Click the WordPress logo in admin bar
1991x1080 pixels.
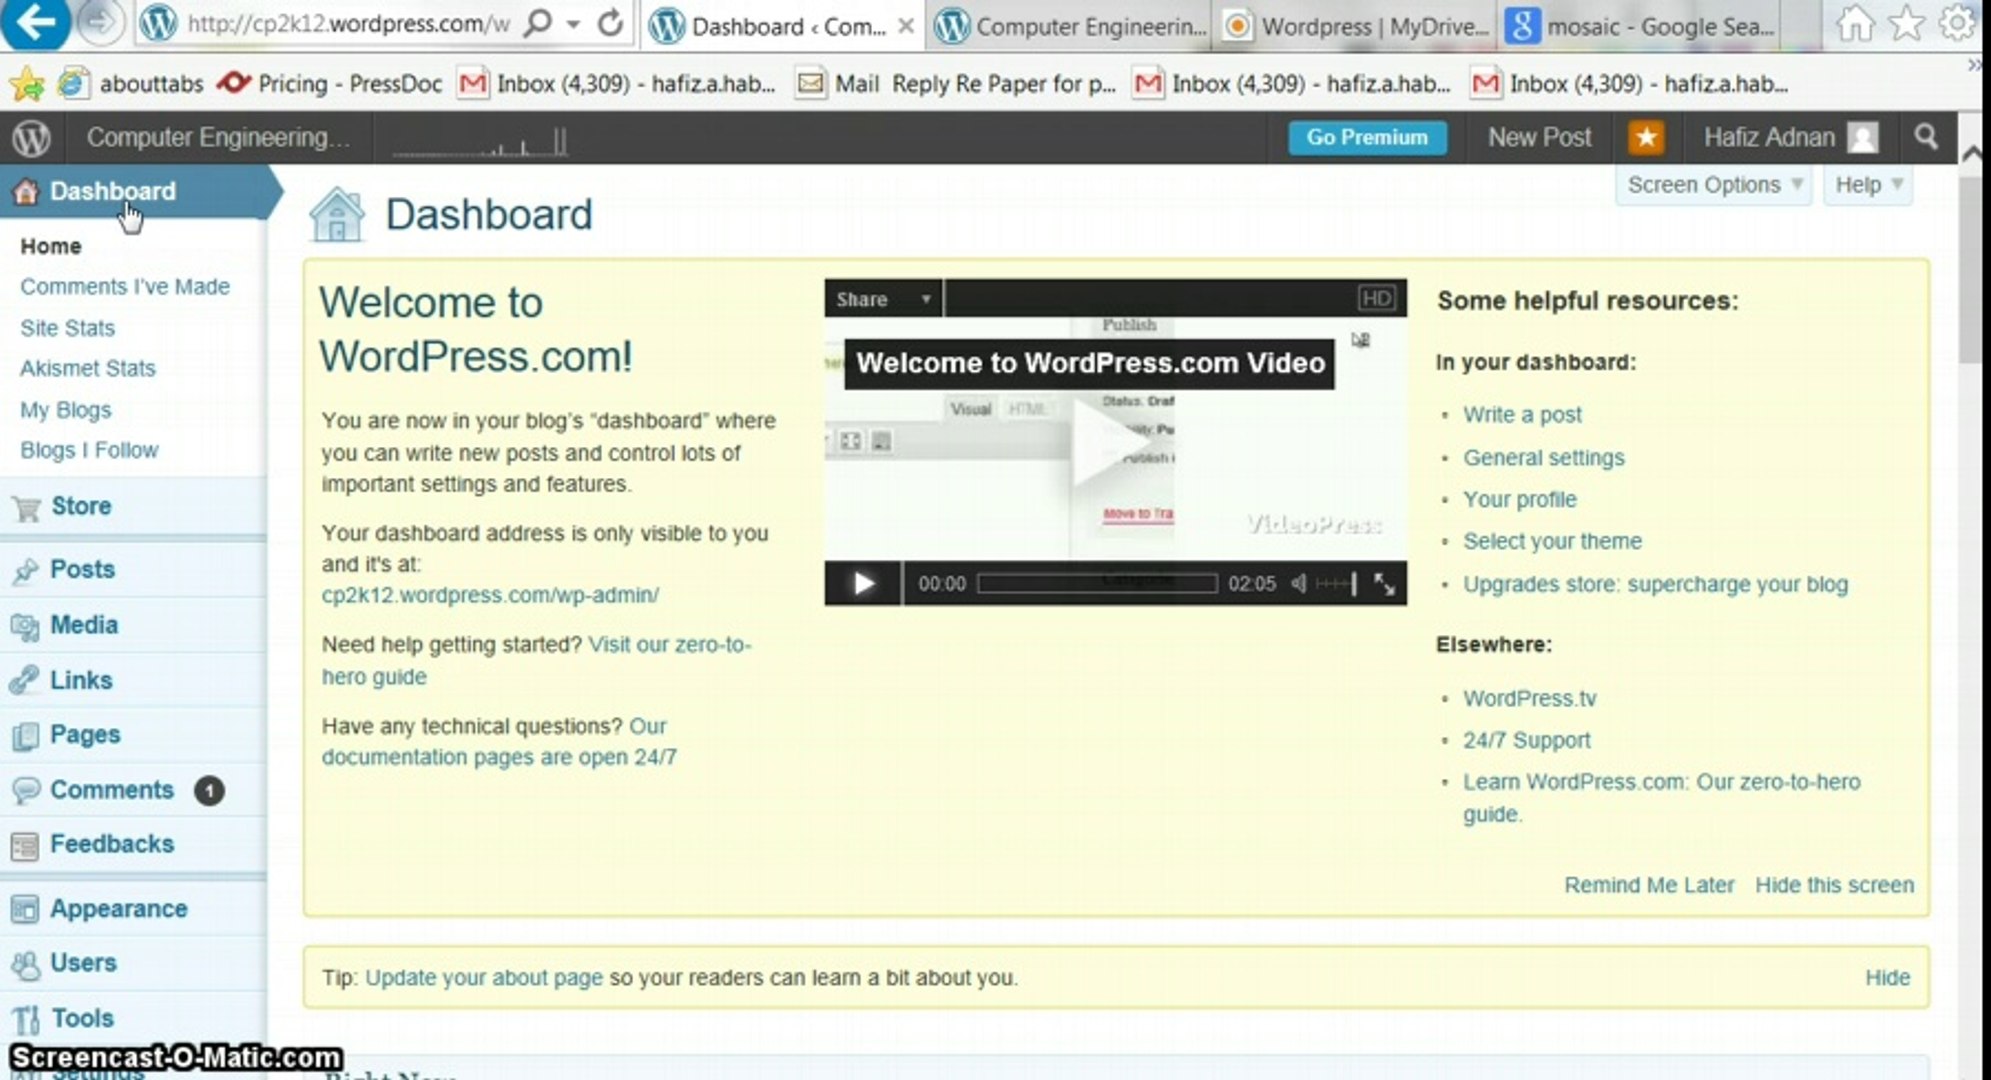point(31,138)
